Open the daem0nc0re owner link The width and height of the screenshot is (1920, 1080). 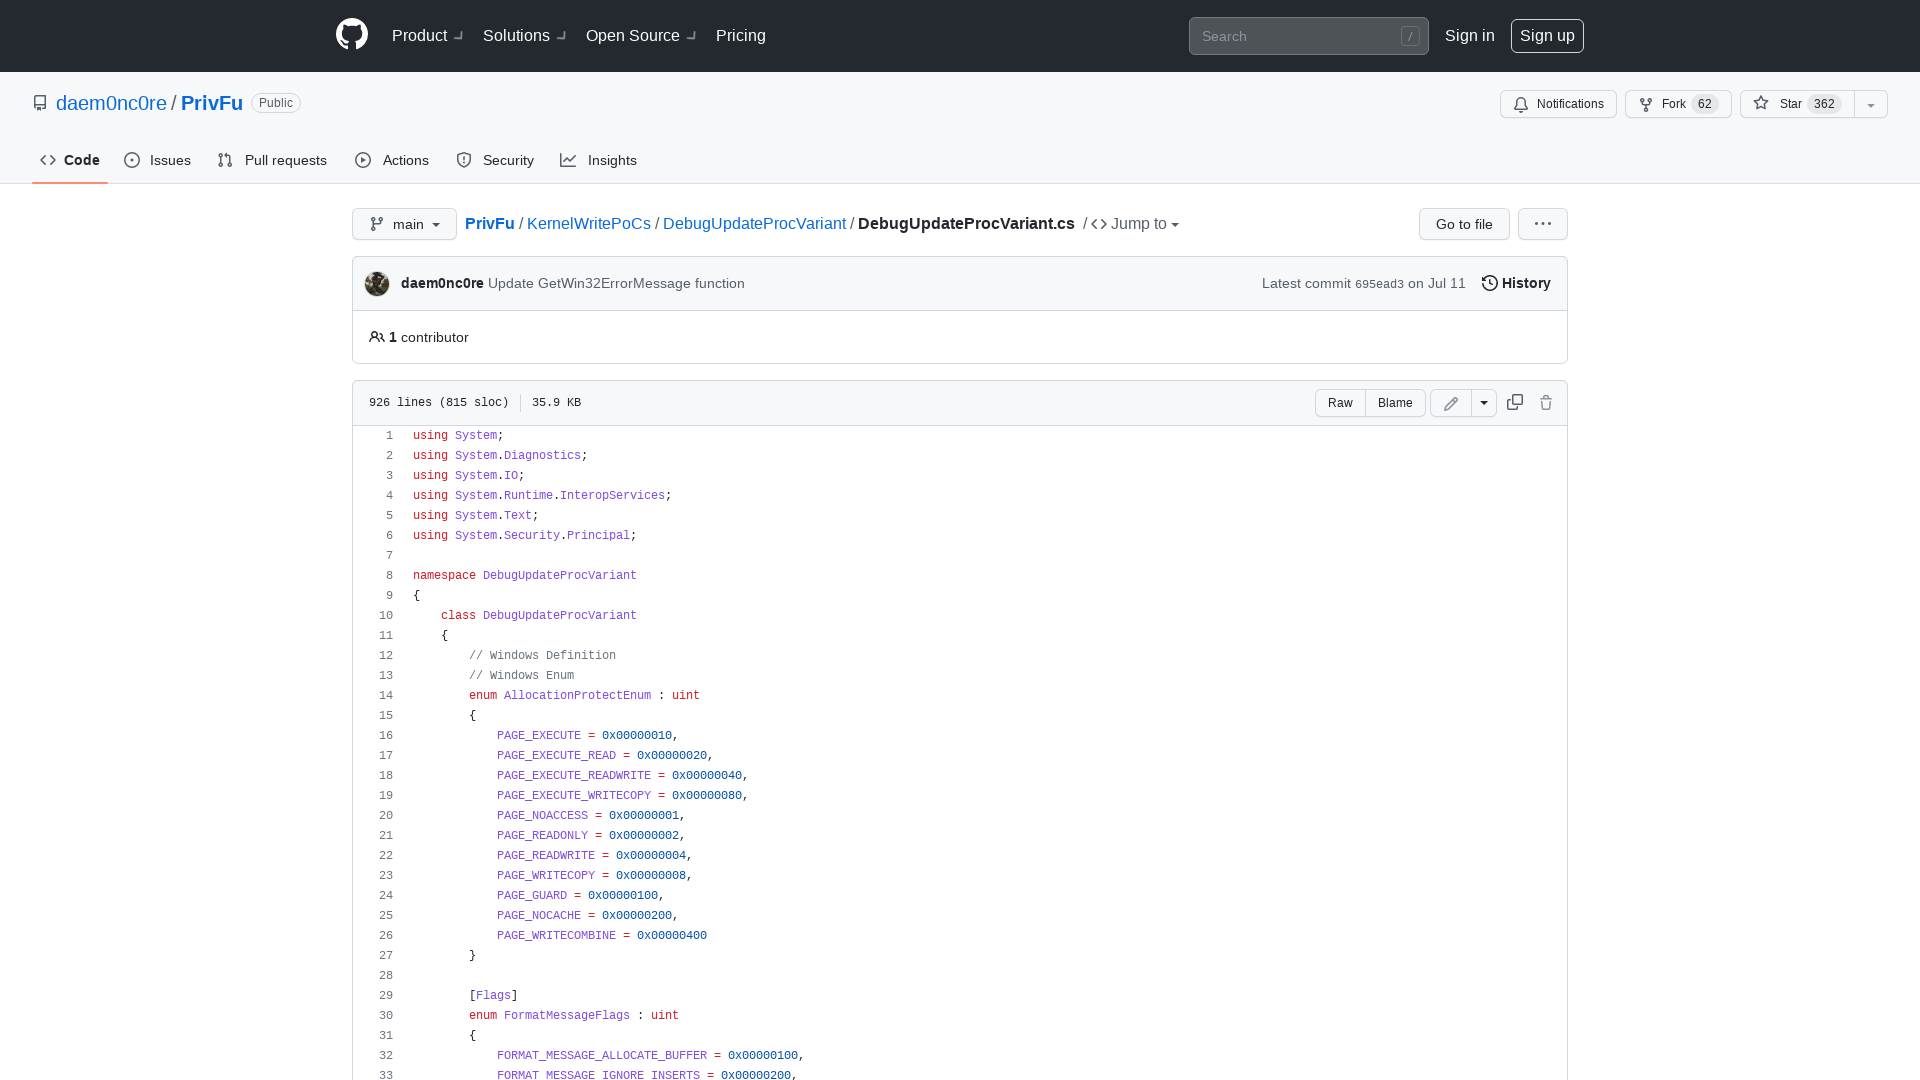[111, 103]
